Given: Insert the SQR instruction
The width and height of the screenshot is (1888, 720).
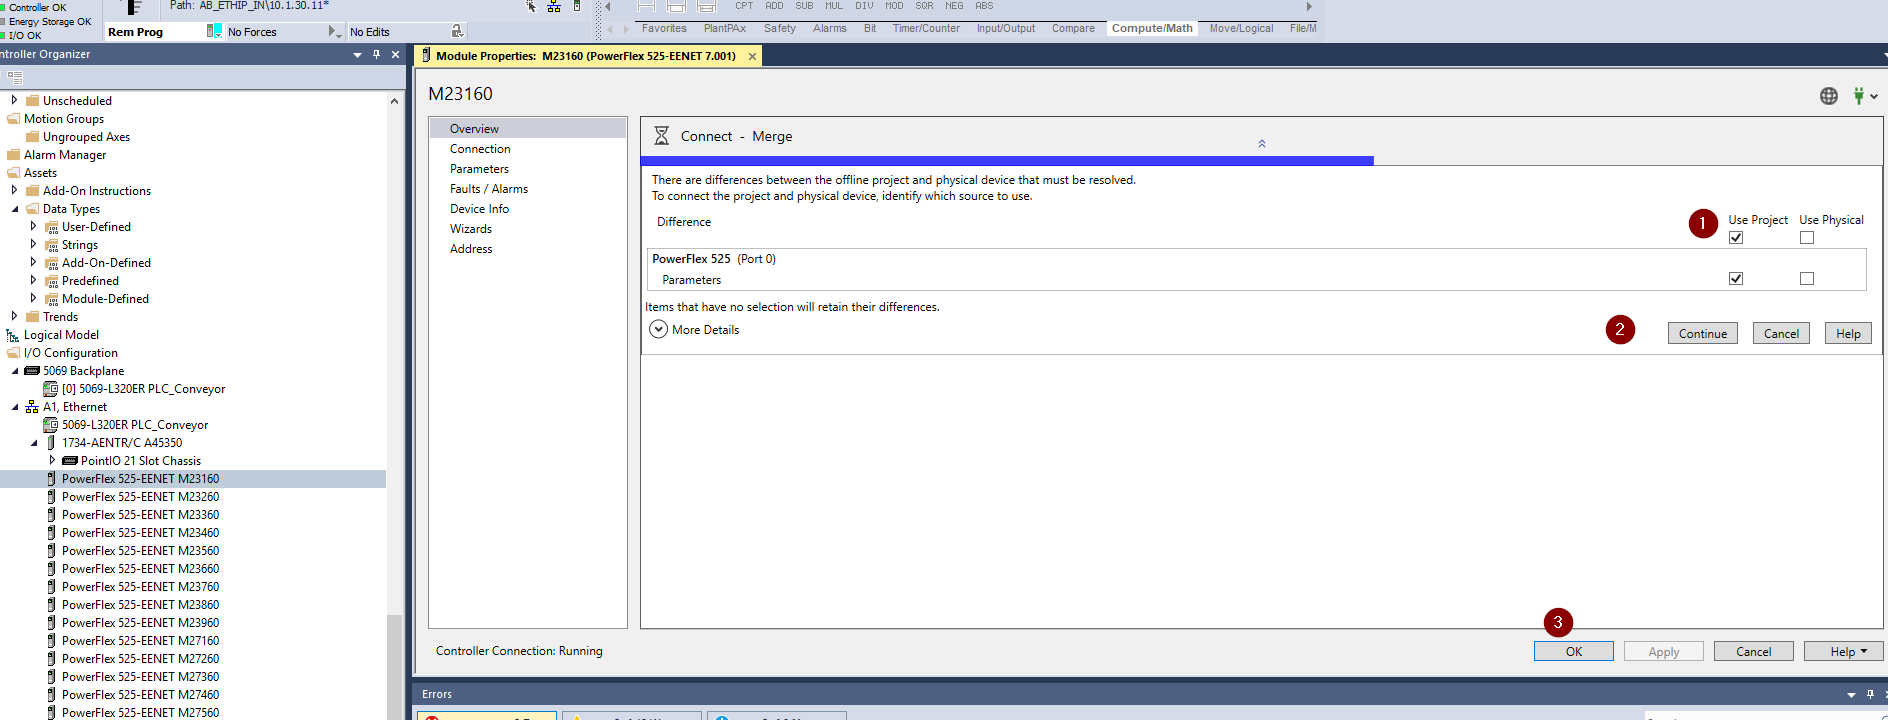Looking at the screenshot, I should (924, 6).
